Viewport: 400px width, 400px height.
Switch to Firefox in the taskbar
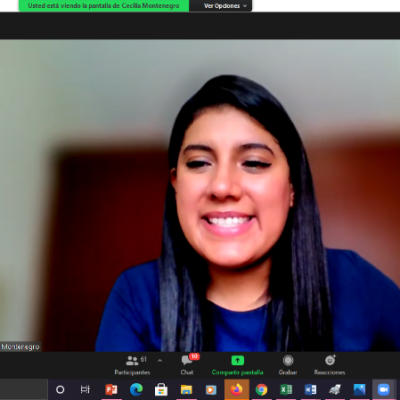[236, 389]
